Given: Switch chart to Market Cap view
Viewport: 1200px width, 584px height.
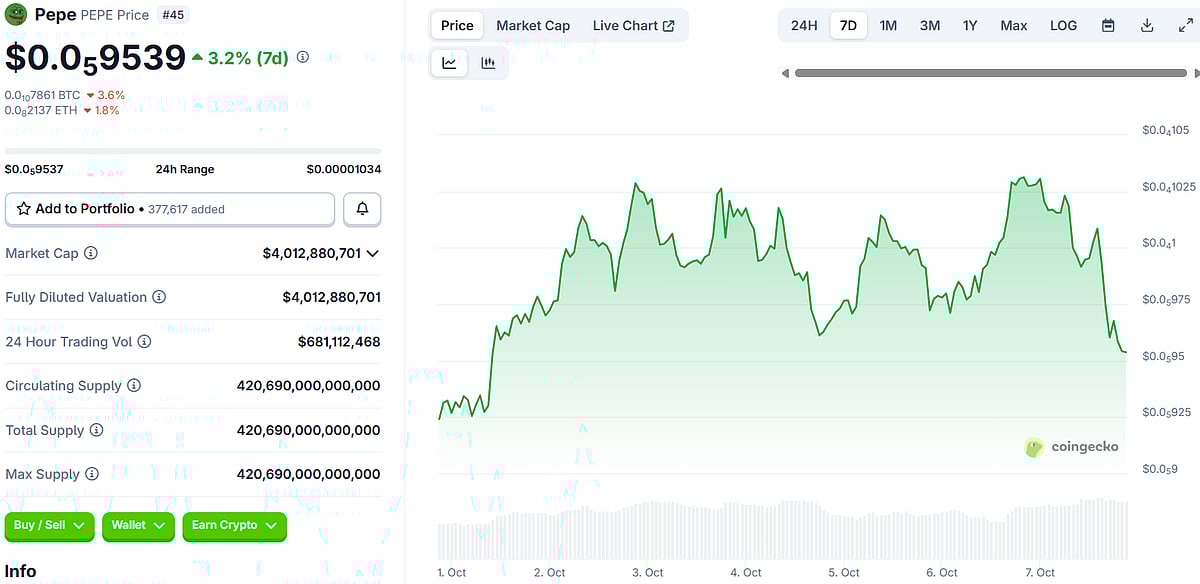Looking at the screenshot, I should coord(533,25).
